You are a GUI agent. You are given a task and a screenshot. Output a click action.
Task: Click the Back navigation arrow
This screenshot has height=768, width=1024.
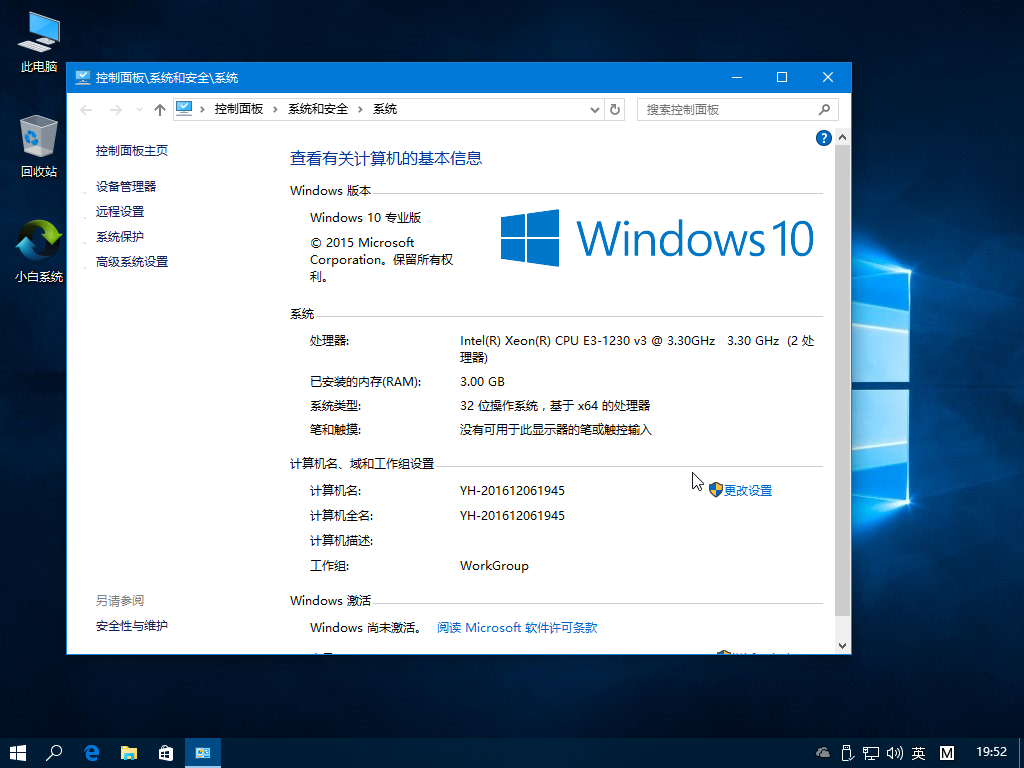[x=85, y=109]
